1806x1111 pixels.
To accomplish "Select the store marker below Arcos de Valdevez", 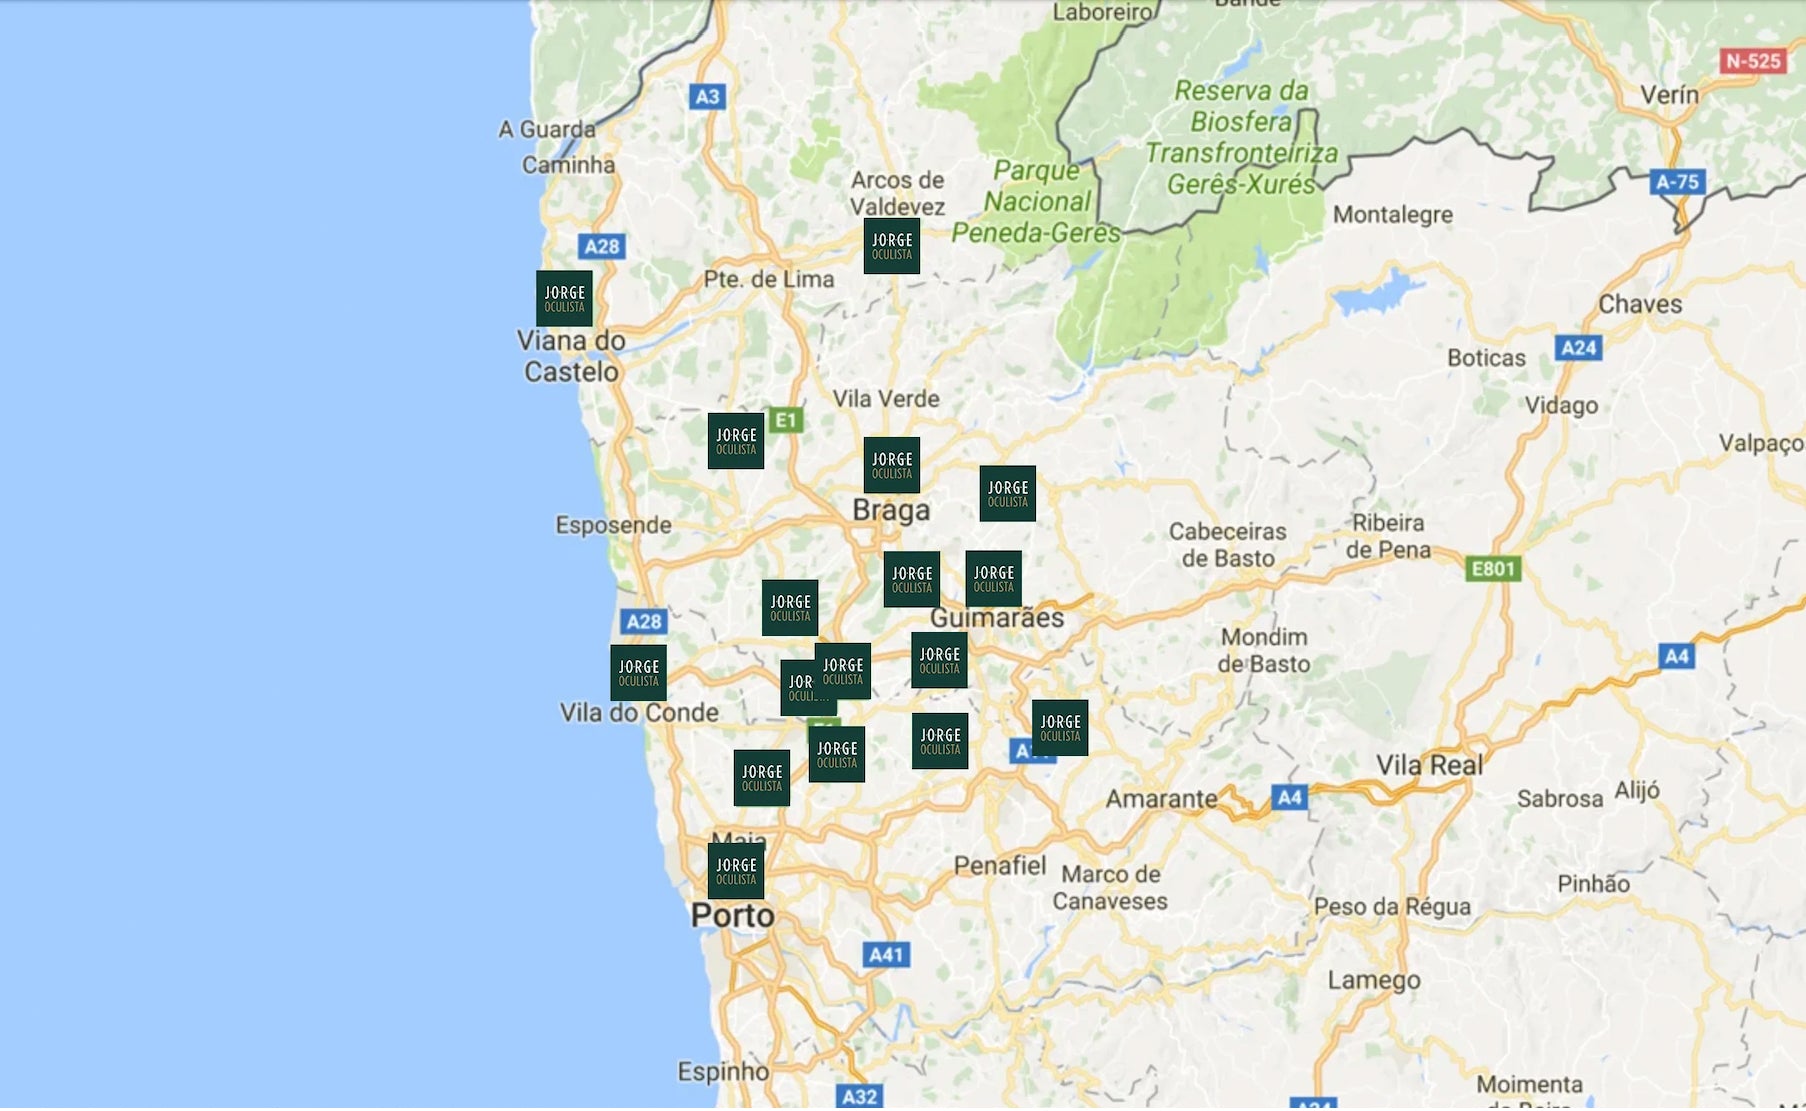I will coord(891,246).
